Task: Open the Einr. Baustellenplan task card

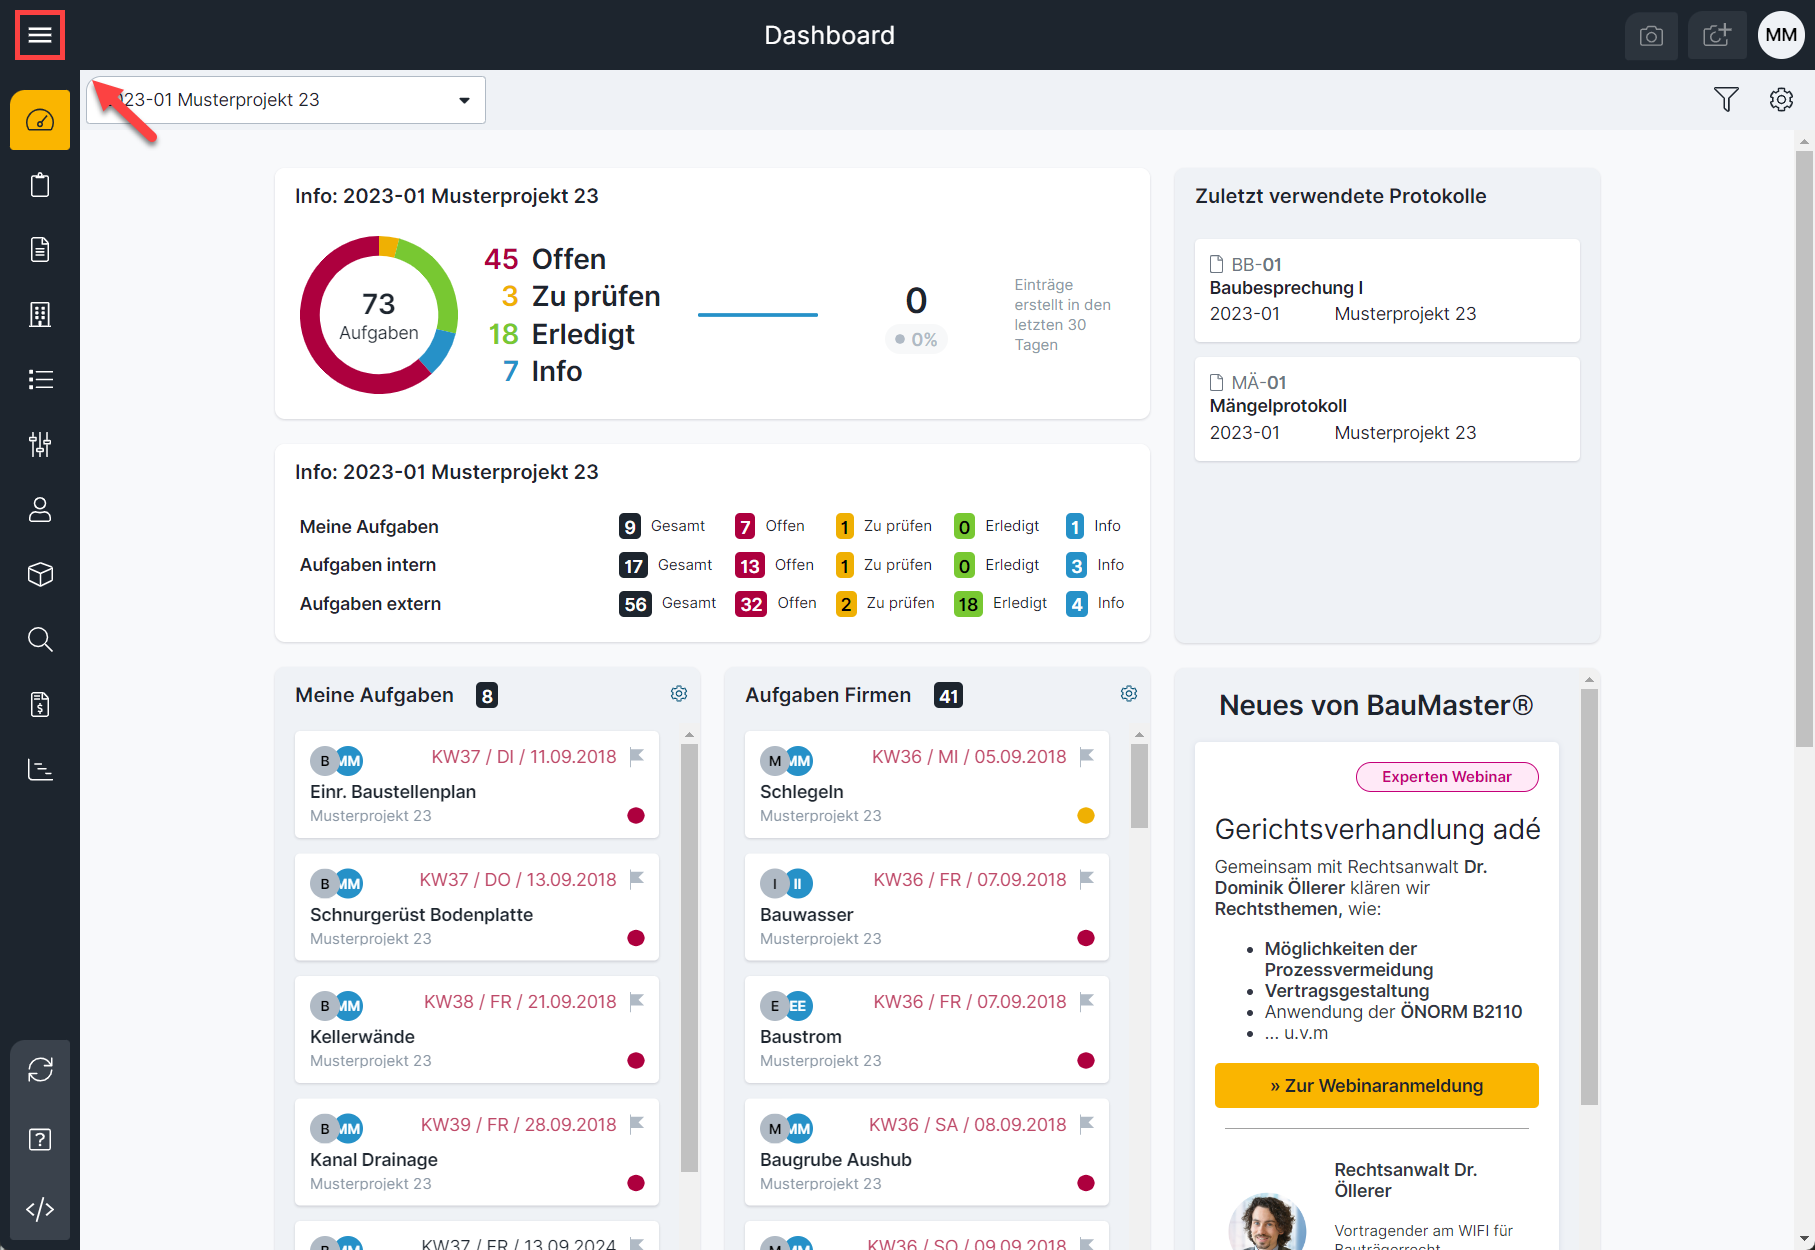Action: point(476,785)
